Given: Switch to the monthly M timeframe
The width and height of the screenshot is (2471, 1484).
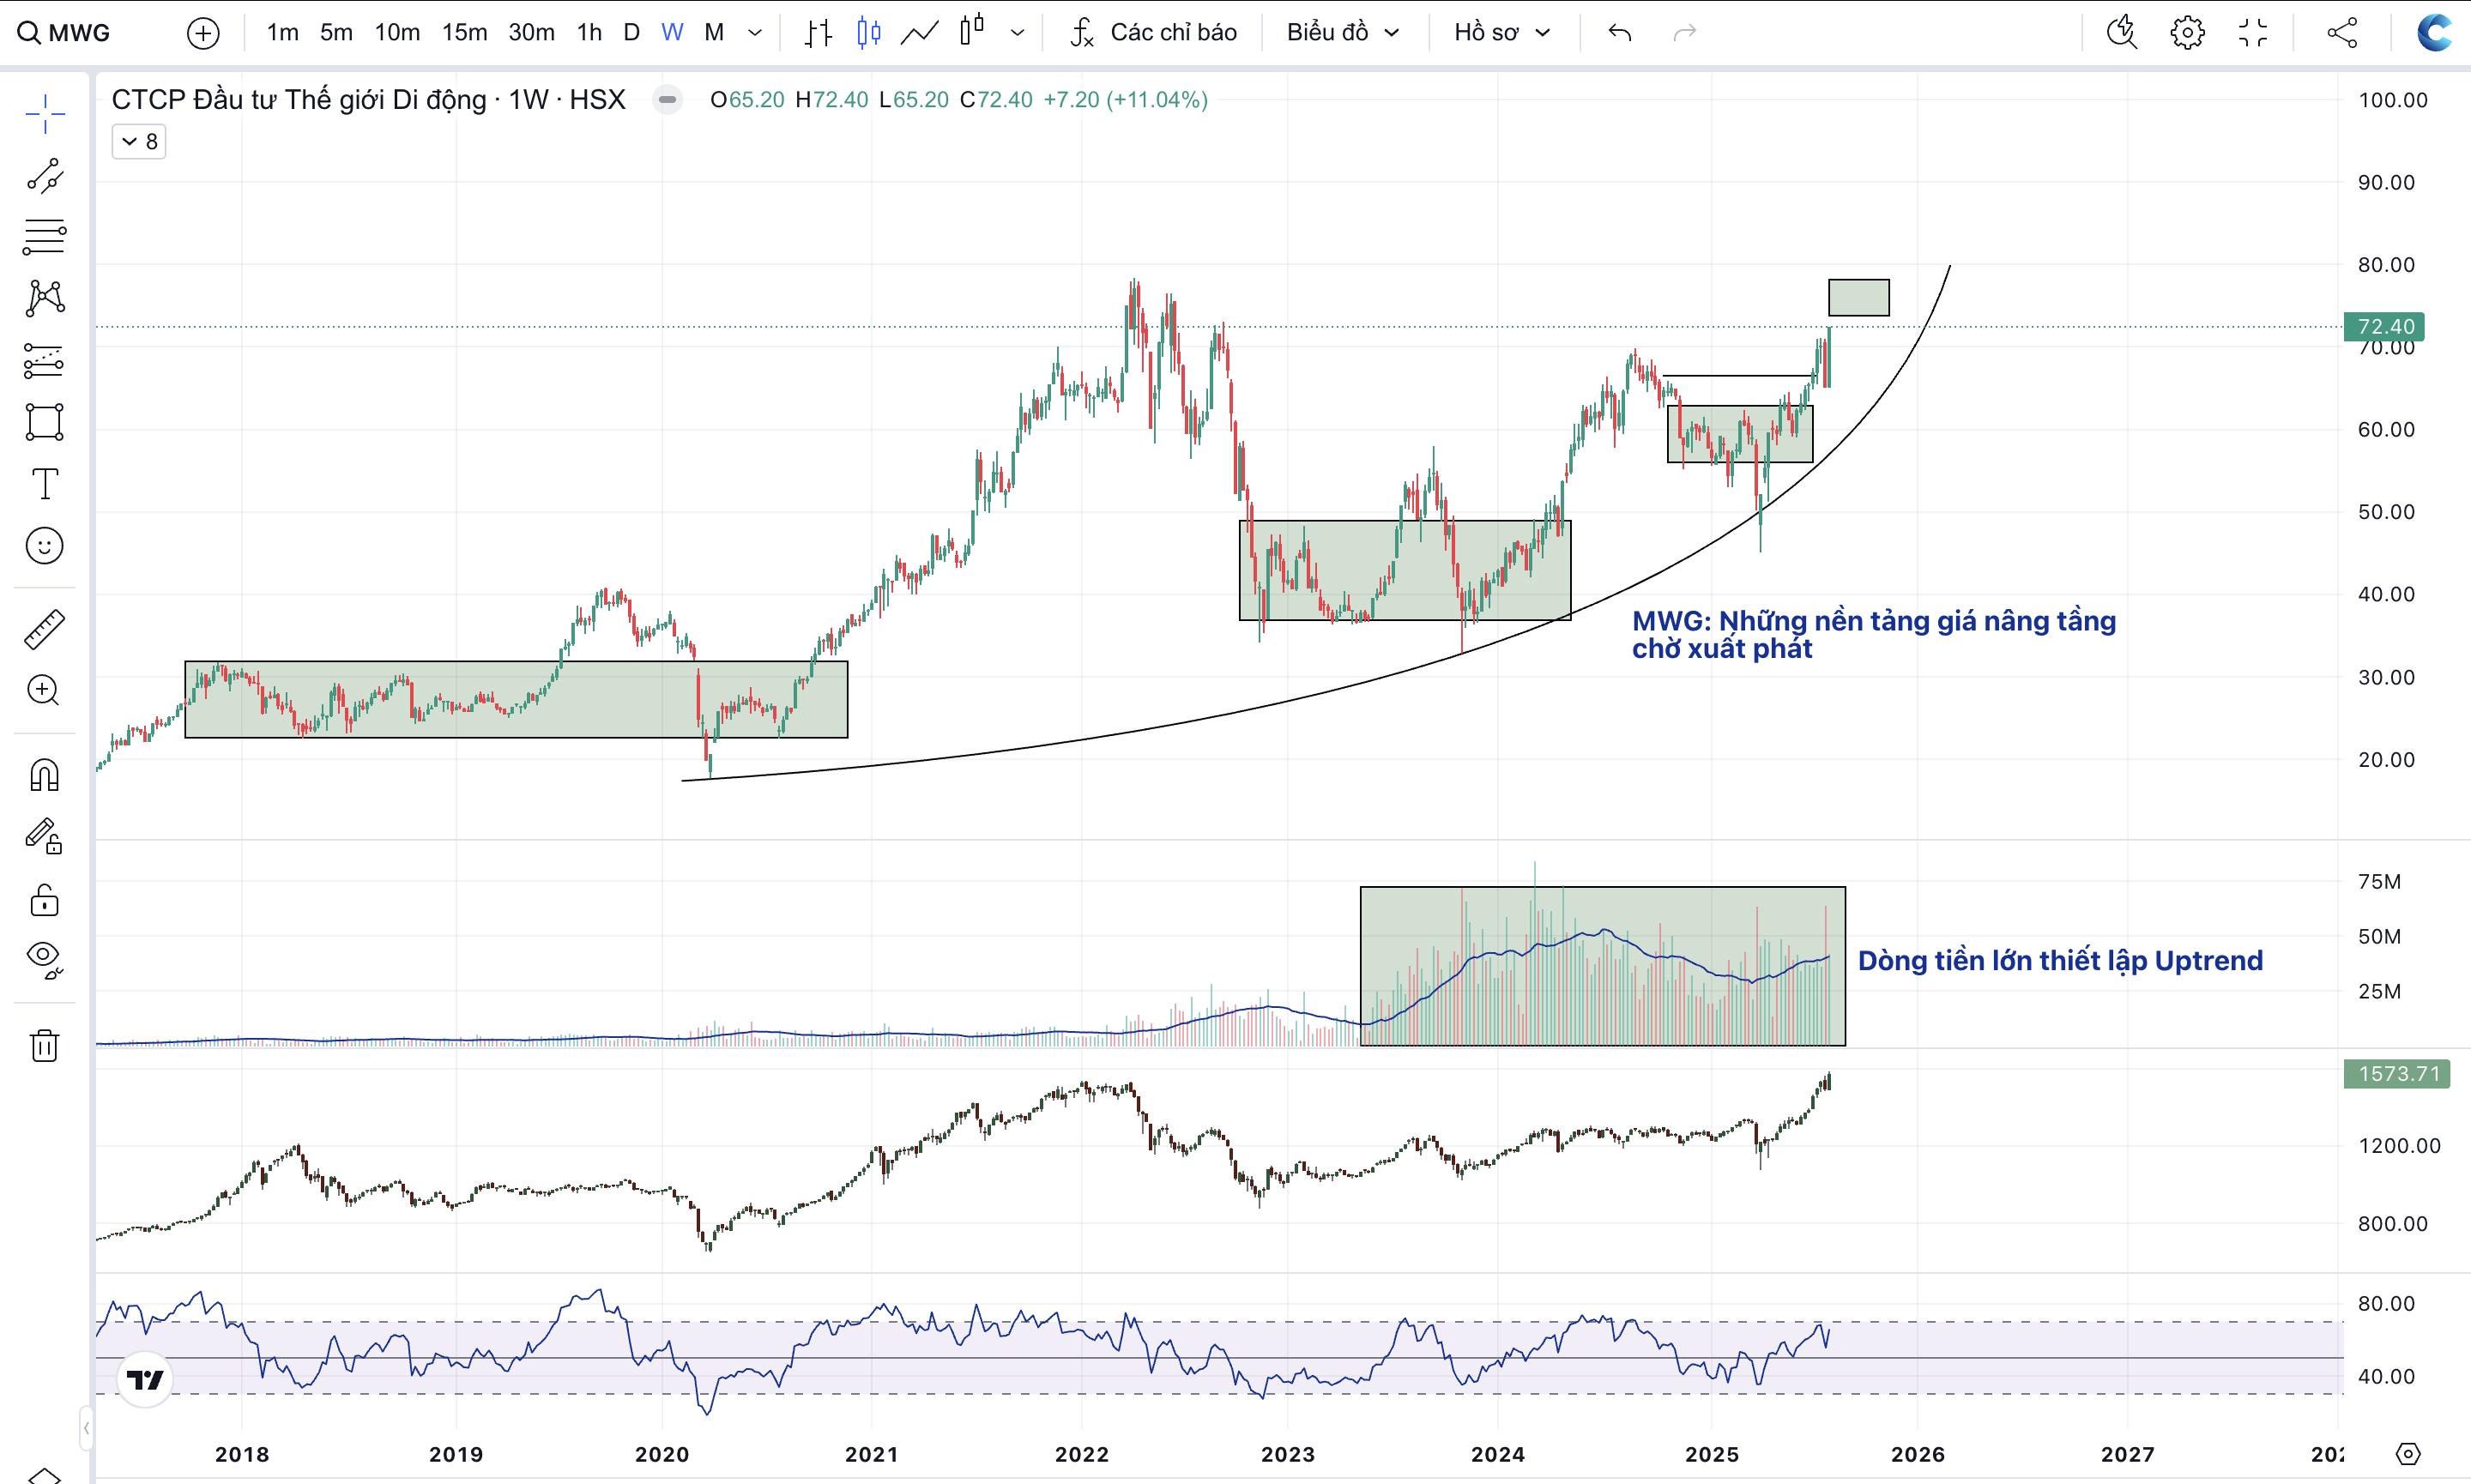Looking at the screenshot, I should 714,33.
